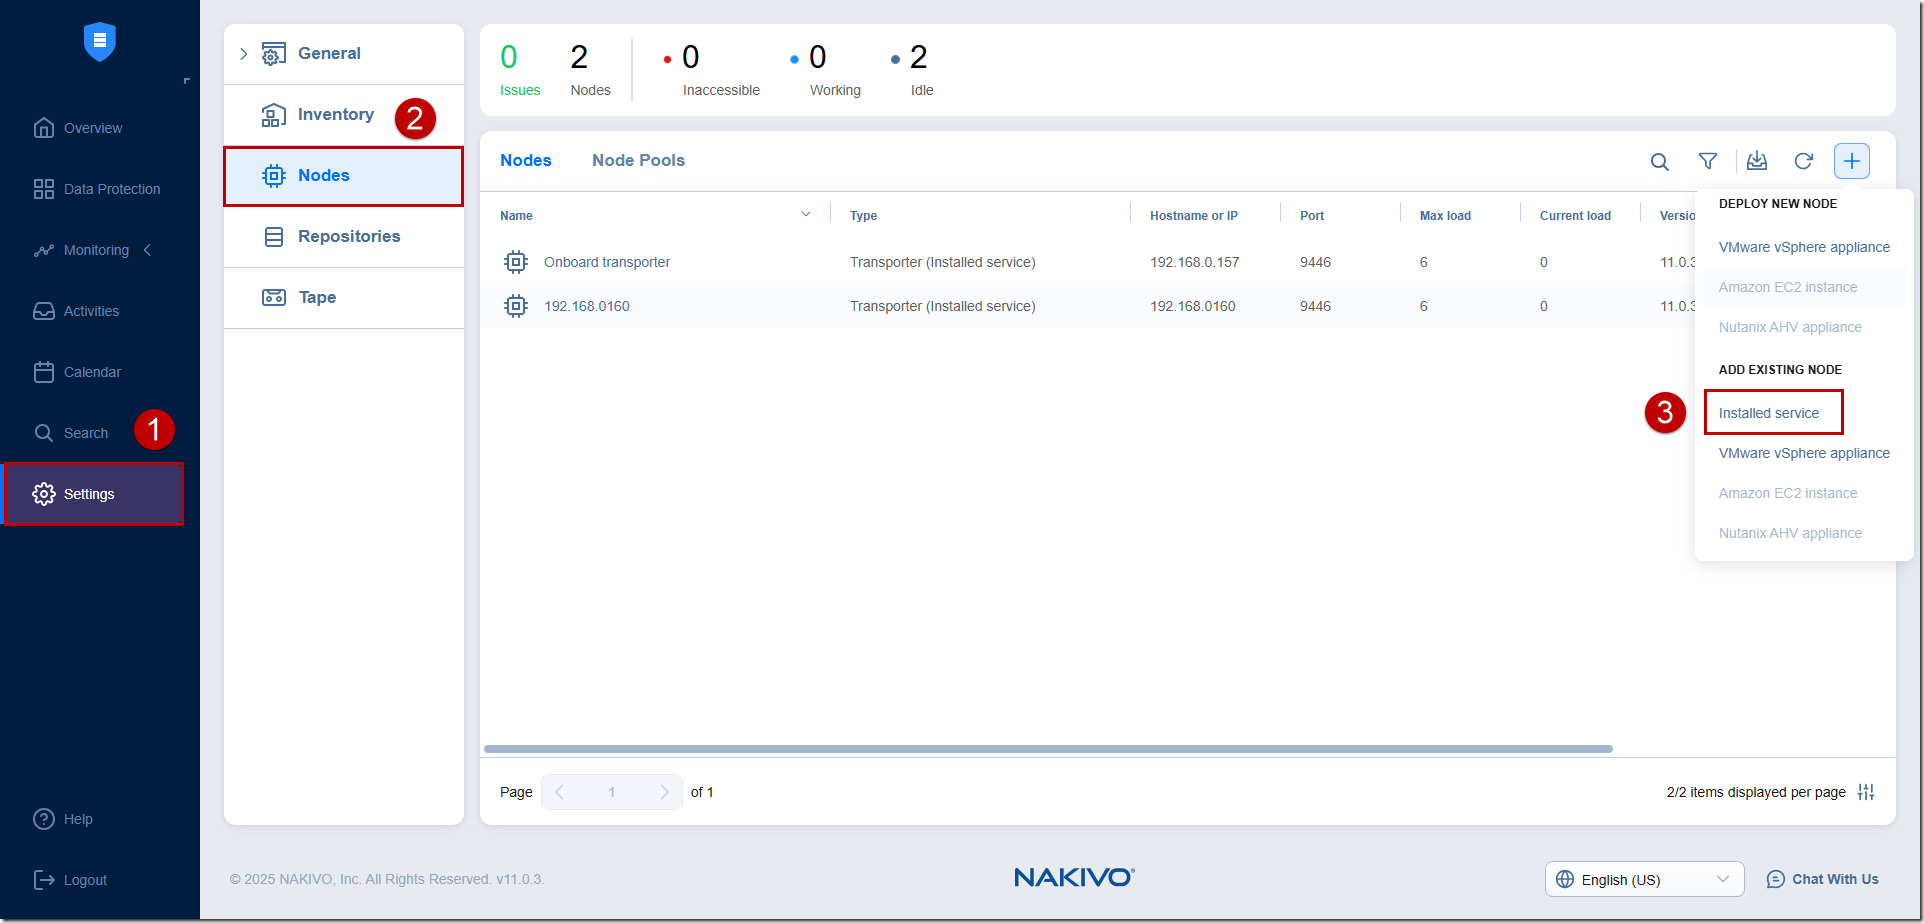Choose Amazon EC2 instance under Deploy New Node
Image resolution: width=1924 pixels, height=923 pixels.
tap(1788, 287)
